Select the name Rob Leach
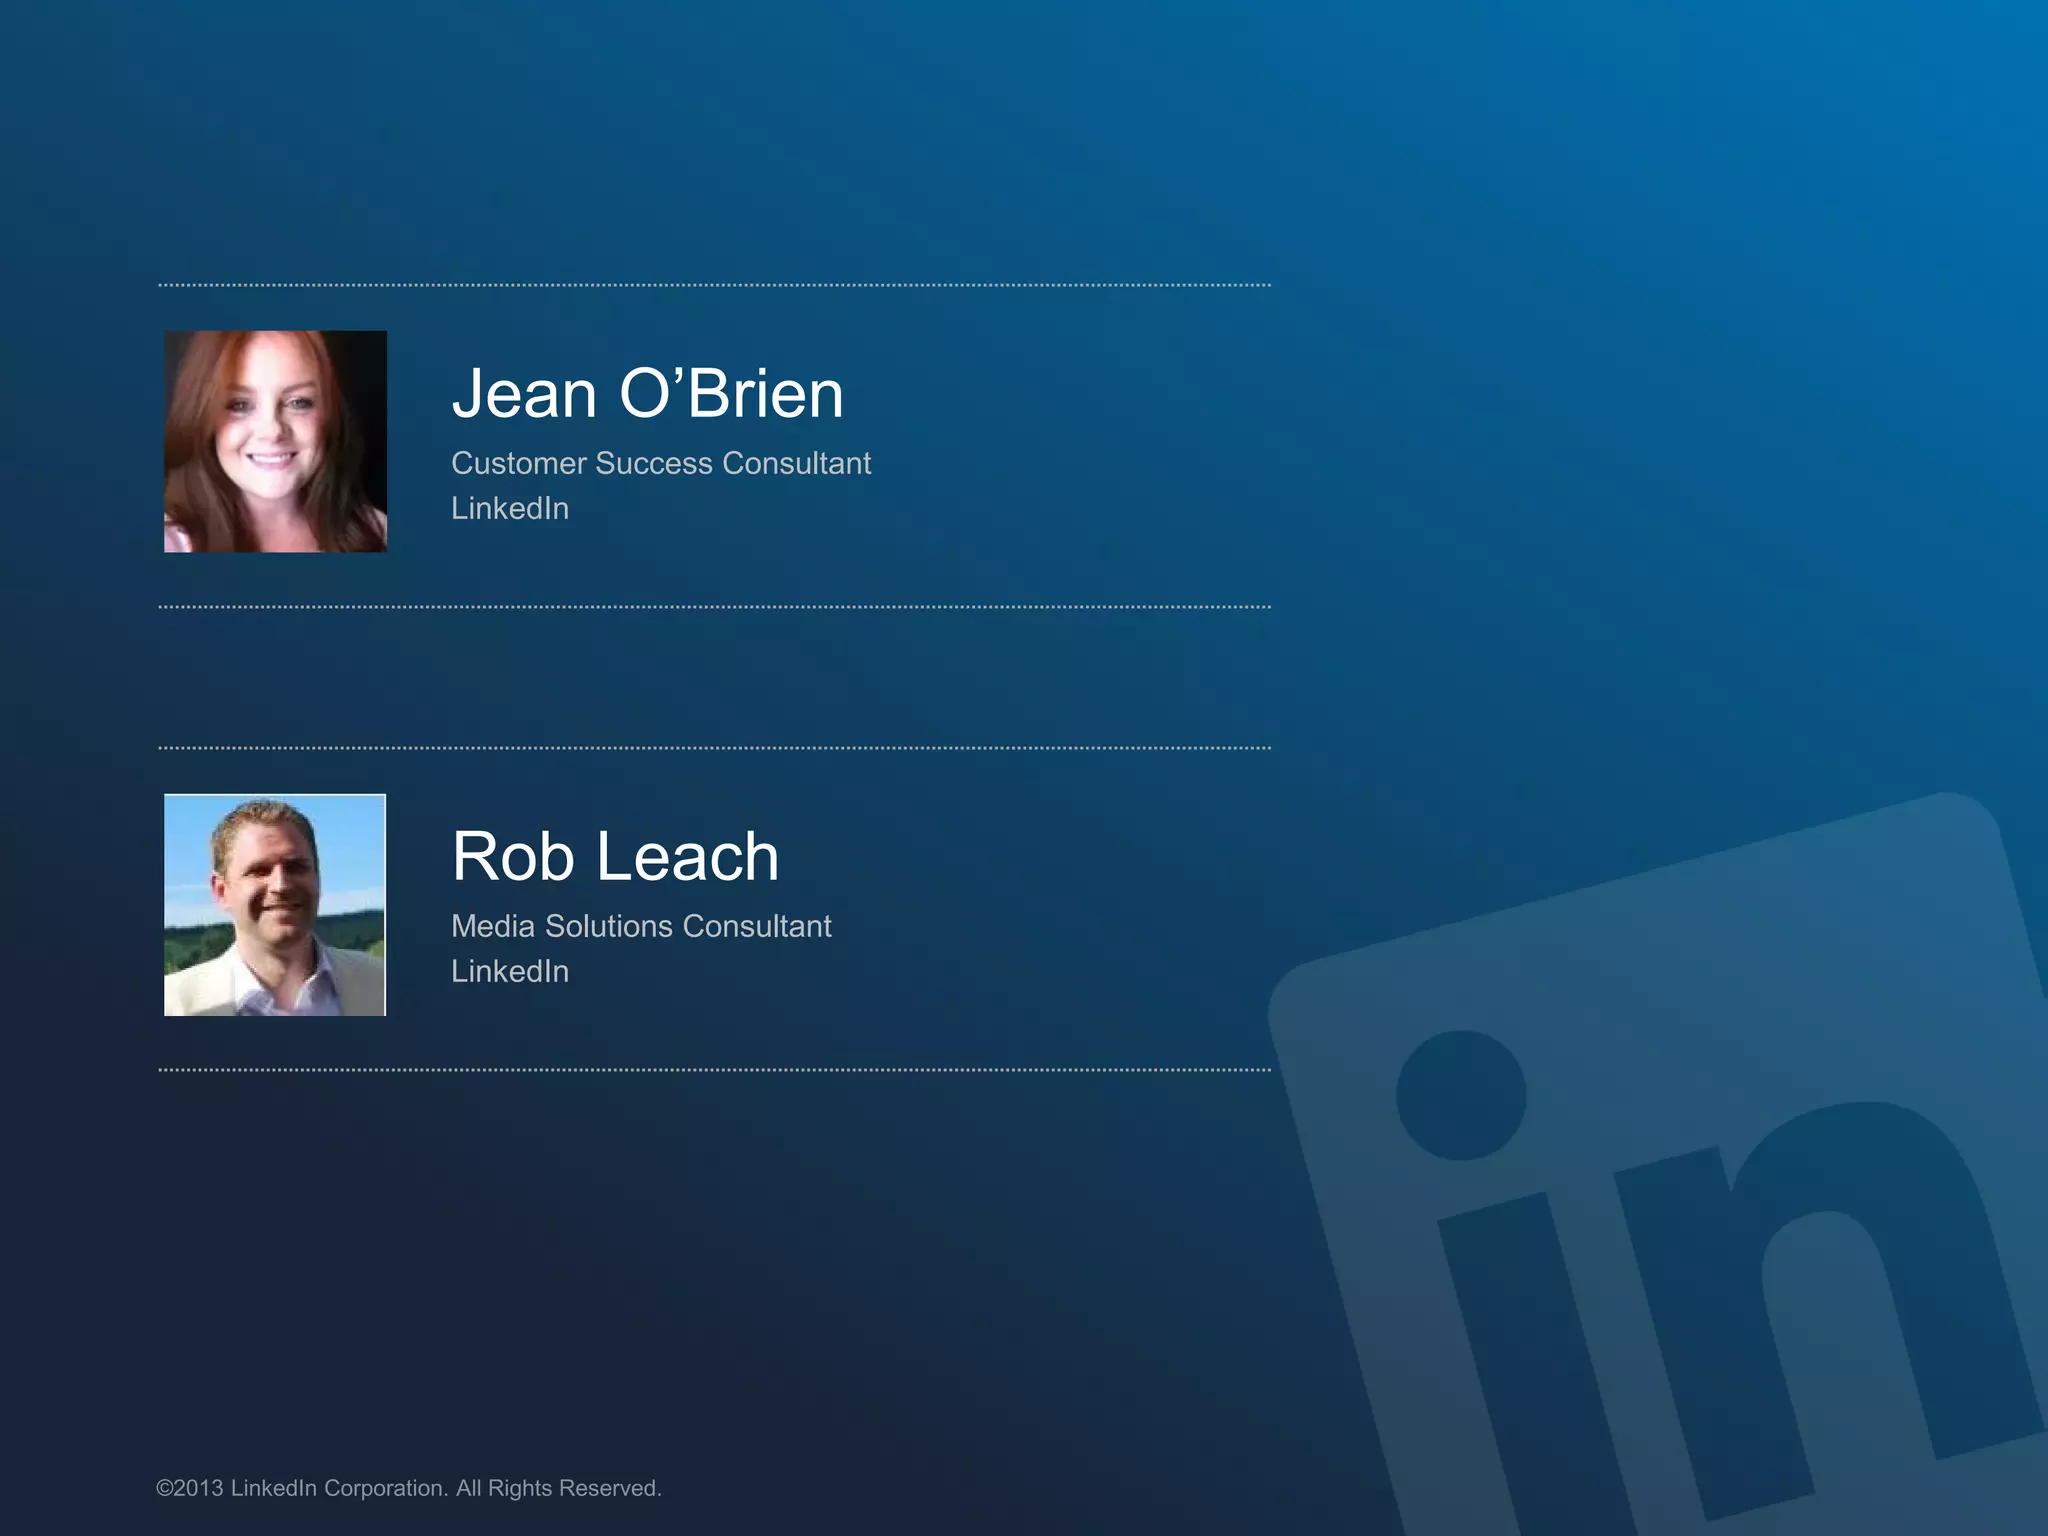The height and width of the screenshot is (1536, 2048). (615, 856)
